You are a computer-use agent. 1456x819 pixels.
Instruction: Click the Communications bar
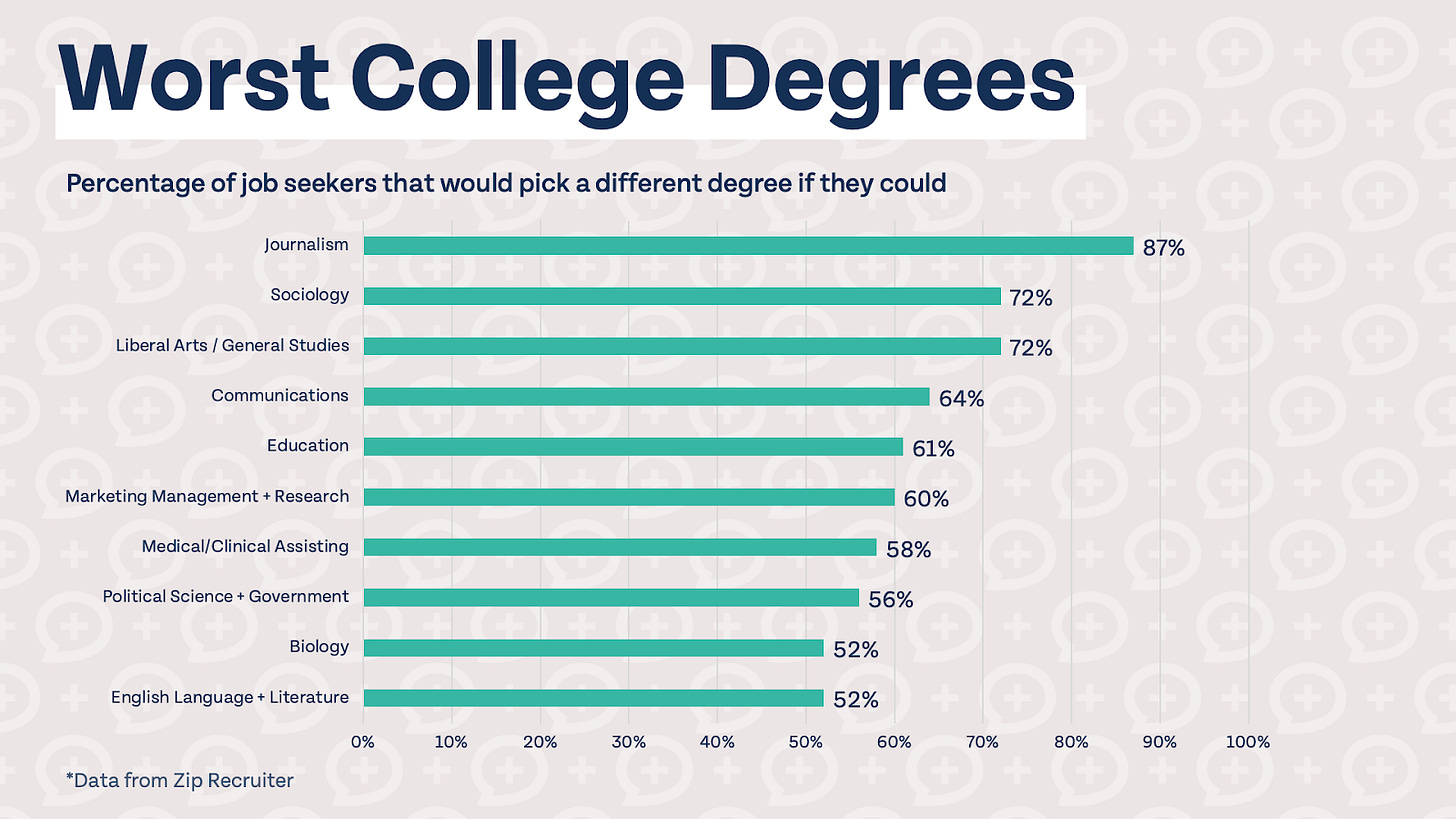(646, 396)
